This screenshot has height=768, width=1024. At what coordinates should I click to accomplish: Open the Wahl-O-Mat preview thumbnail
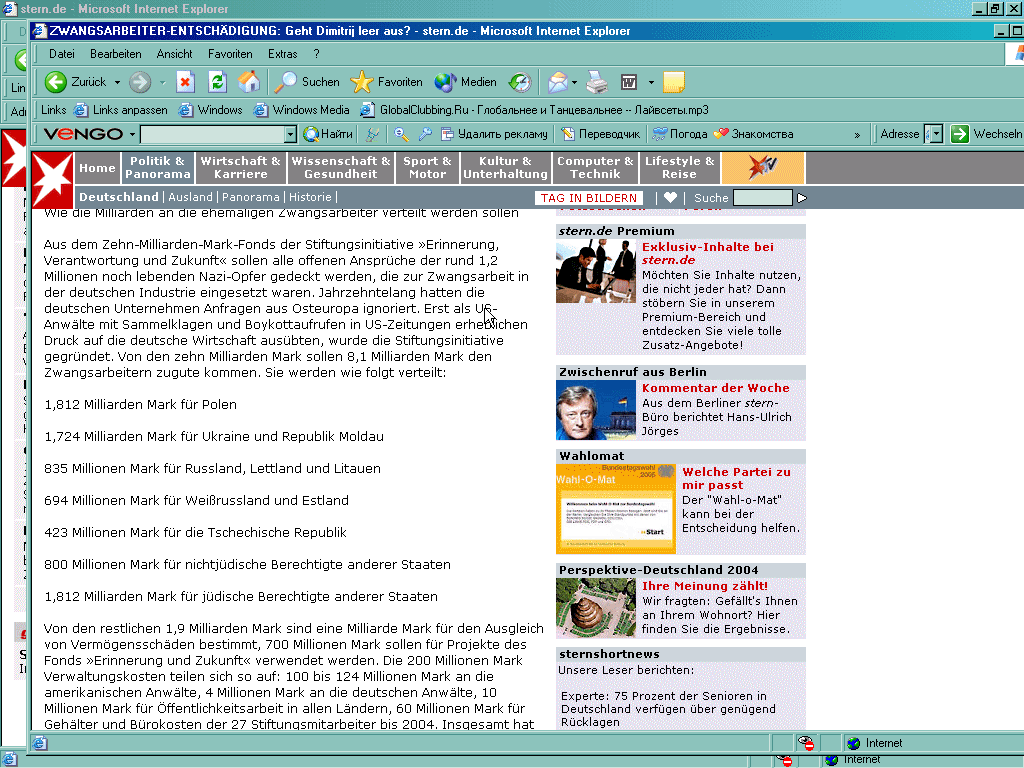[x=615, y=509]
